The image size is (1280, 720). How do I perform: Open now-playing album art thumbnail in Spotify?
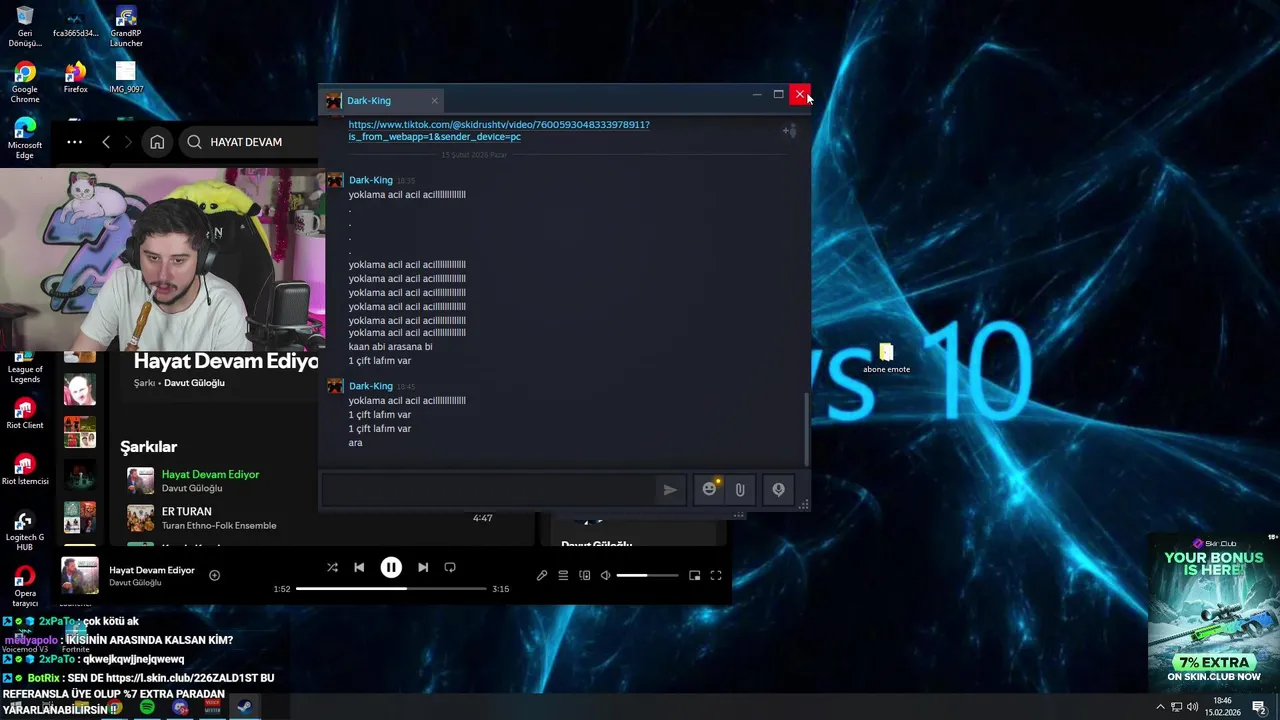[80, 576]
